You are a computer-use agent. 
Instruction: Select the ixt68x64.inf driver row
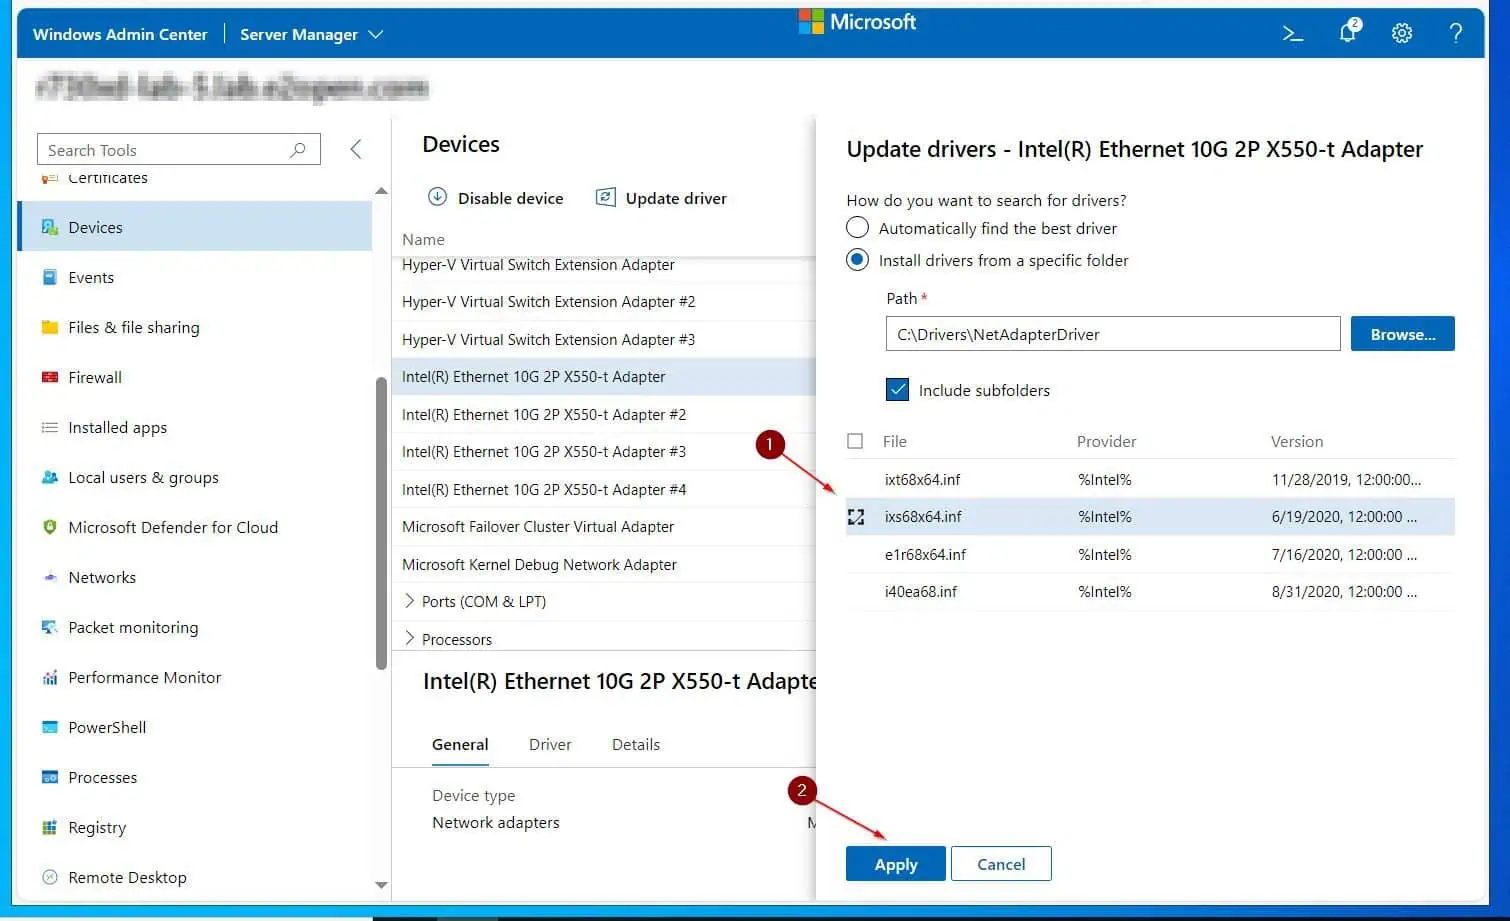[1150, 479]
